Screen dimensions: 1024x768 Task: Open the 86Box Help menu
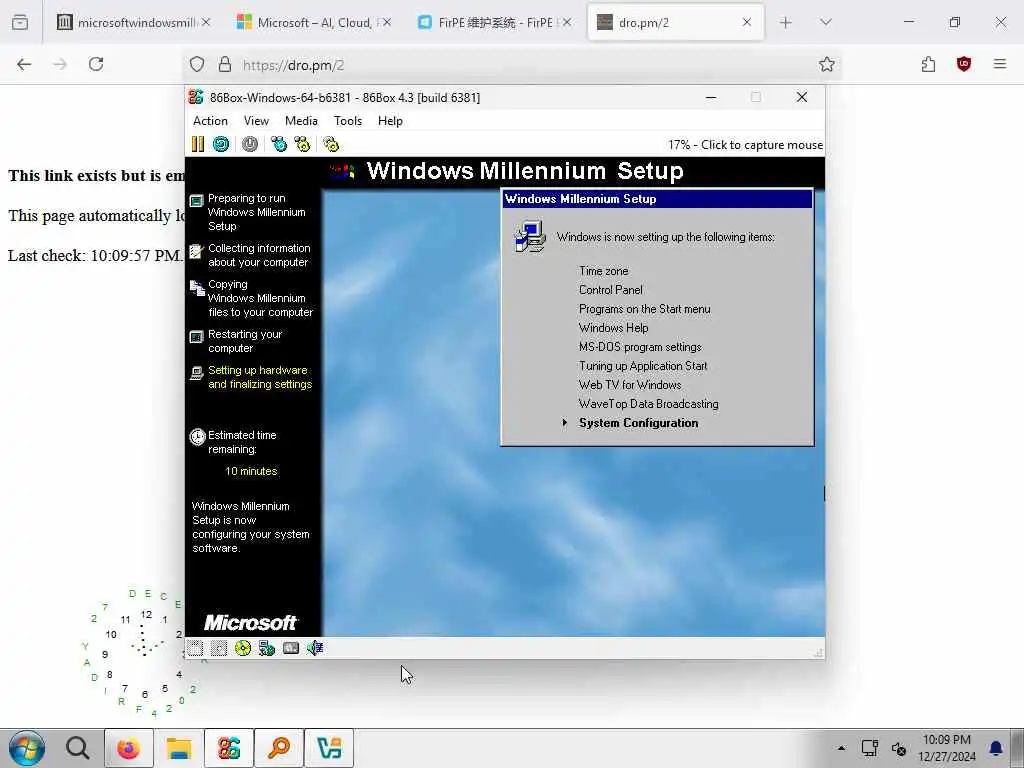(x=390, y=121)
